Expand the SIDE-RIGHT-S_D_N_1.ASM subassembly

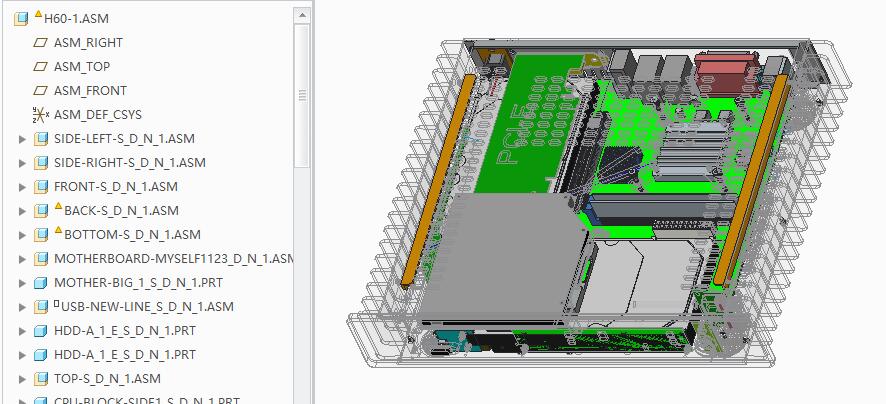[x=23, y=163]
